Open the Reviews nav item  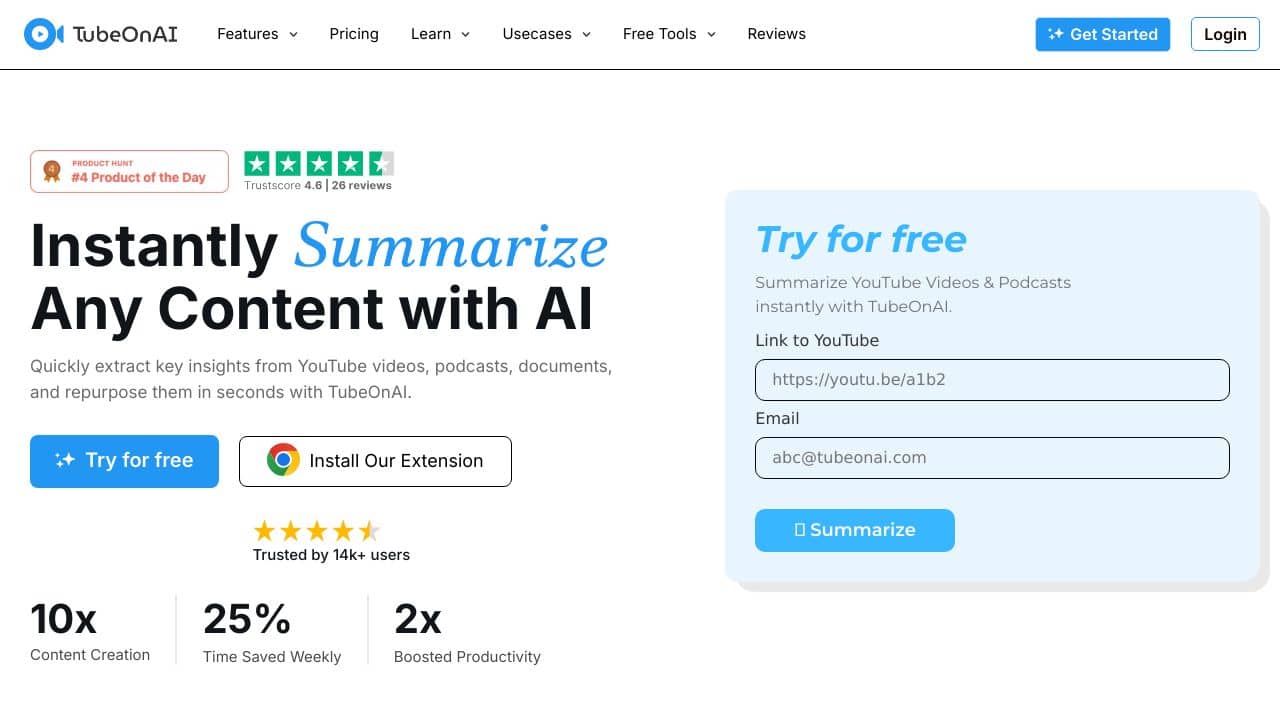click(x=776, y=34)
